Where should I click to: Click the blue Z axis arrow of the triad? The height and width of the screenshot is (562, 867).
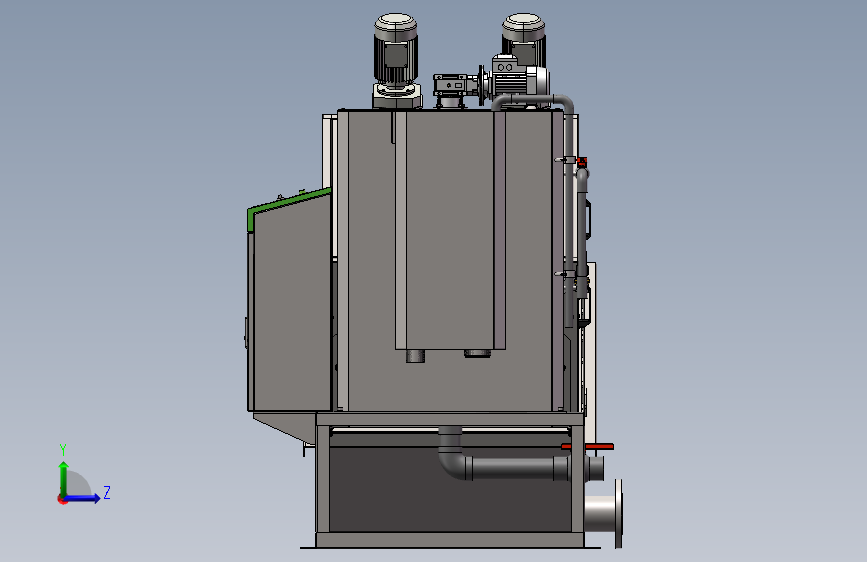point(84,498)
